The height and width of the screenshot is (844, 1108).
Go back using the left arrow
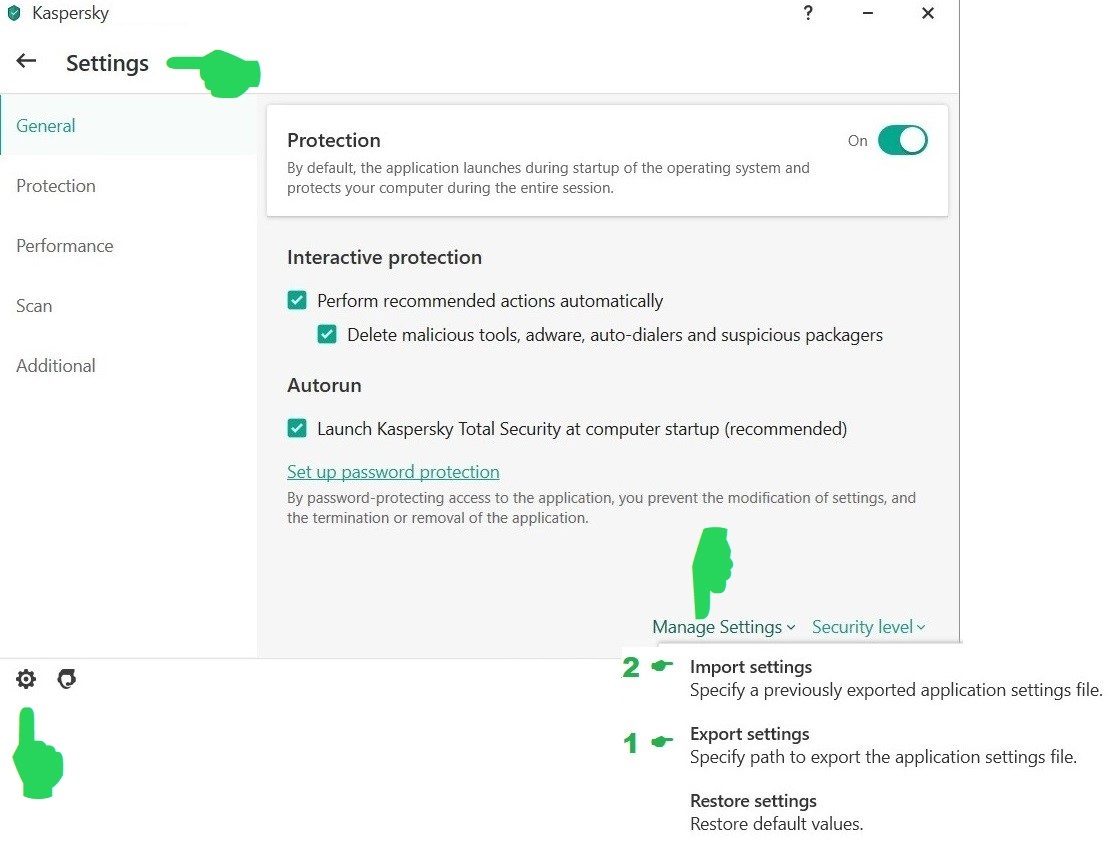(x=26, y=61)
